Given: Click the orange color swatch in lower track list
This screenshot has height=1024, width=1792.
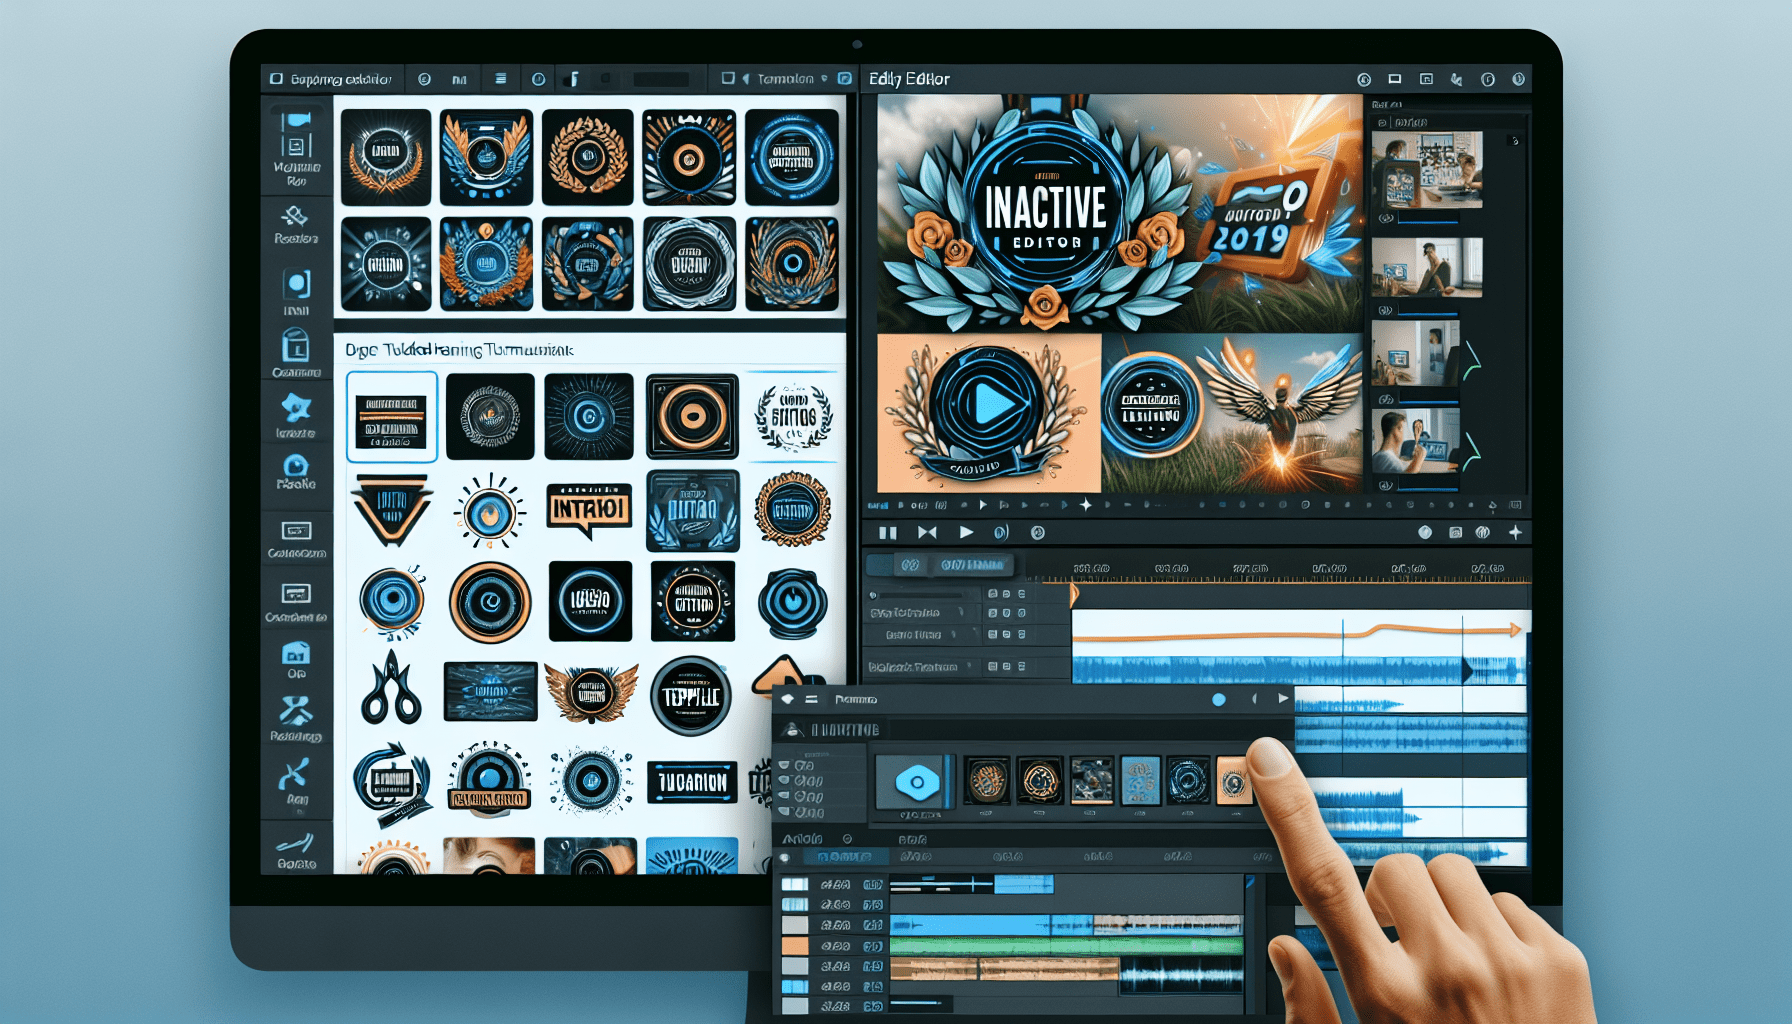Looking at the screenshot, I should [795, 945].
